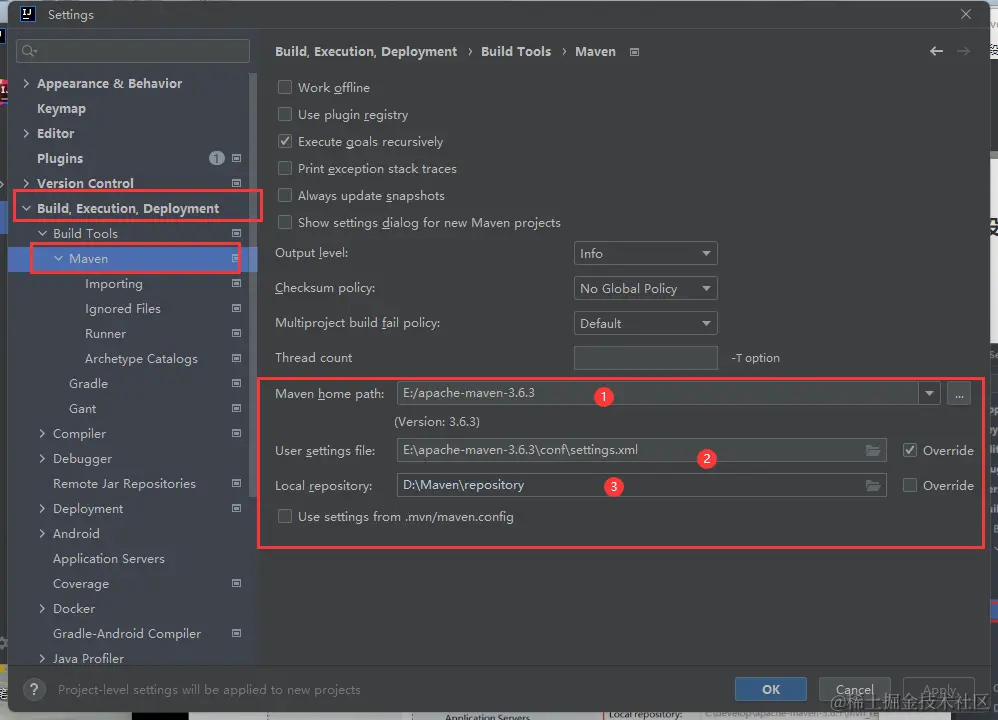Enable Use settings from .mvn/maven.config

285,516
